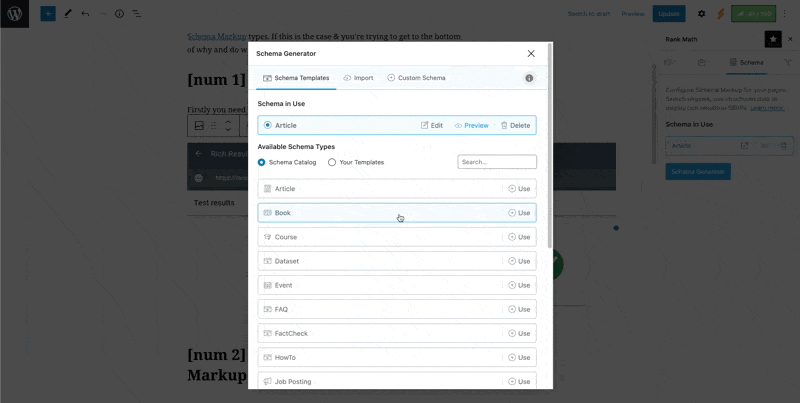Click Use for the Event schema type
Image resolution: width=800 pixels, height=403 pixels.
click(519, 285)
